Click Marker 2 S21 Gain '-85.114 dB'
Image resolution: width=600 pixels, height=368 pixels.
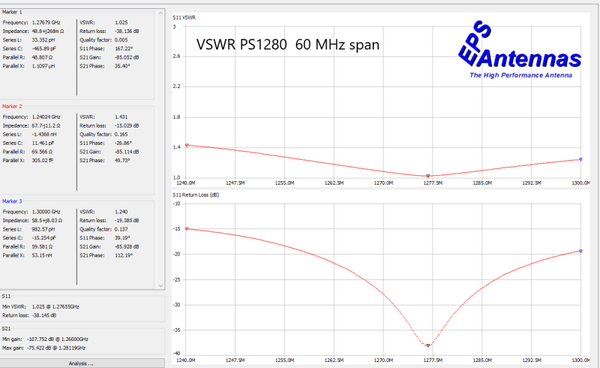pos(127,152)
